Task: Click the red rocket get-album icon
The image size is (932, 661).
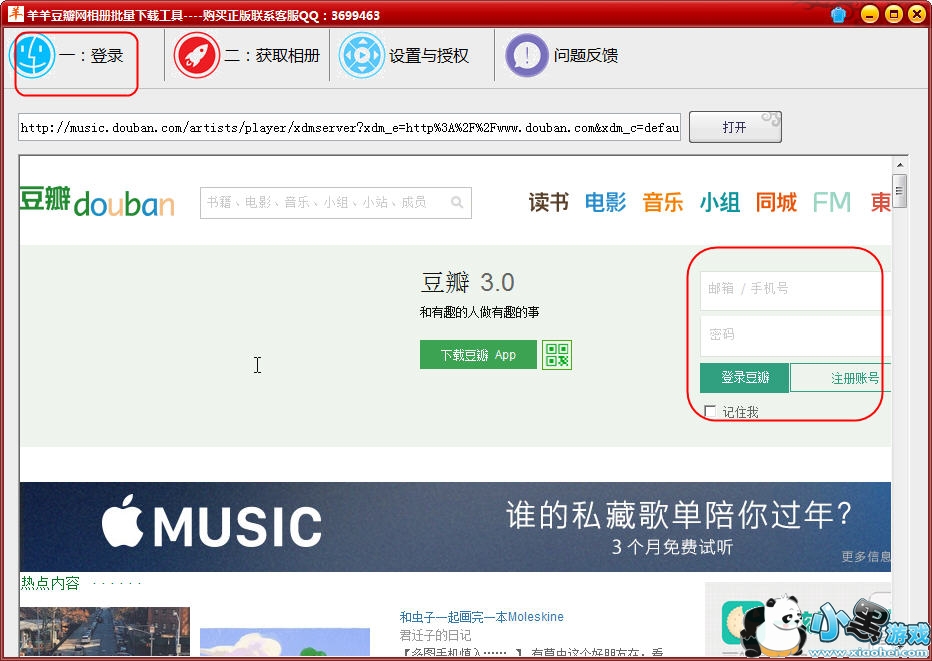Action: pyautogui.click(x=196, y=56)
